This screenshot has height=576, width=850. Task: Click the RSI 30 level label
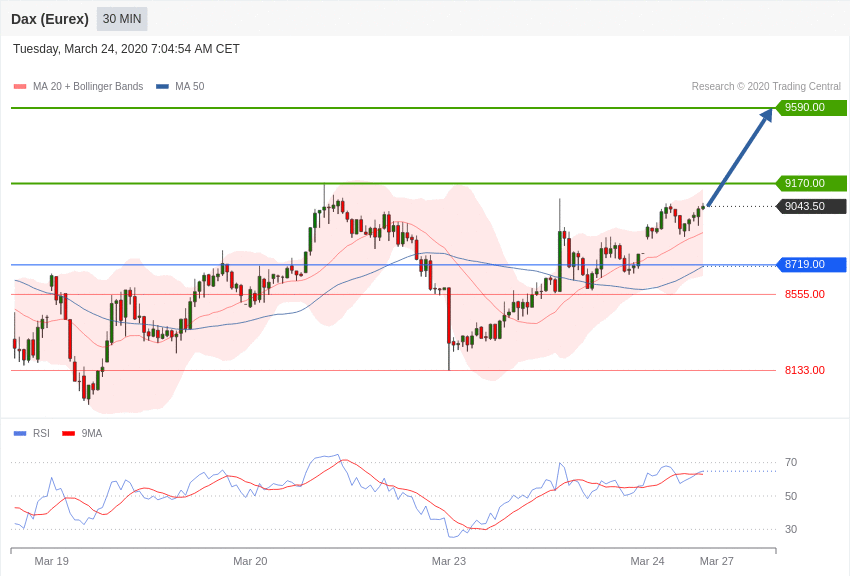(791, 529)
